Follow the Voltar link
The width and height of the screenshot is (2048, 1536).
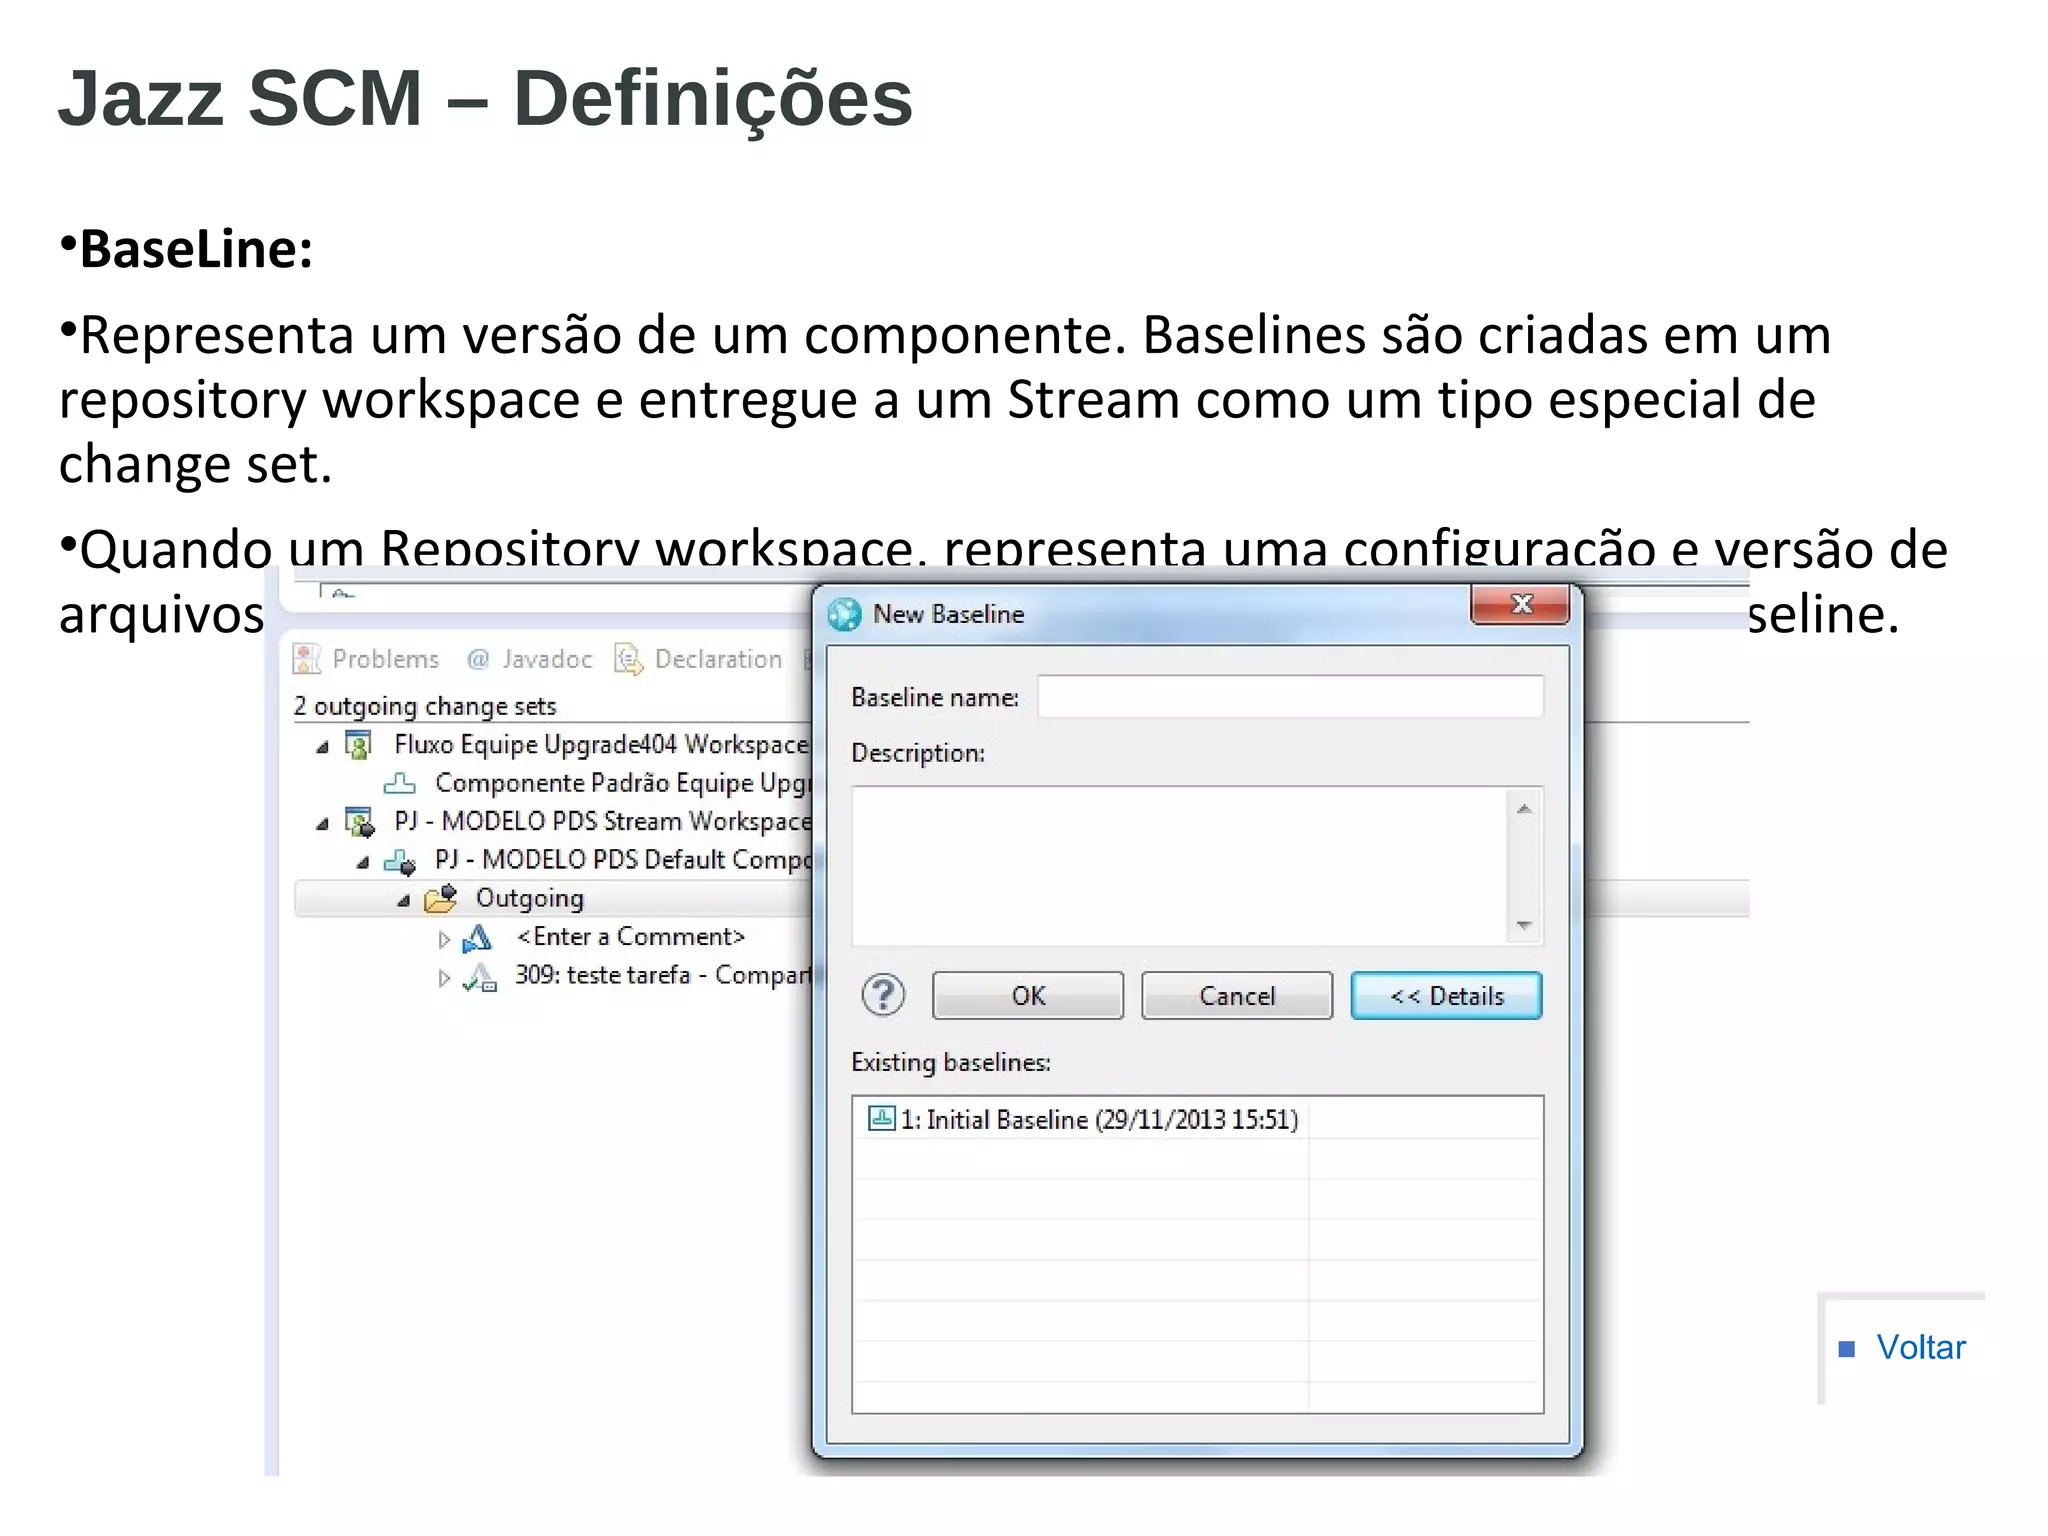coord(1920,1347)
